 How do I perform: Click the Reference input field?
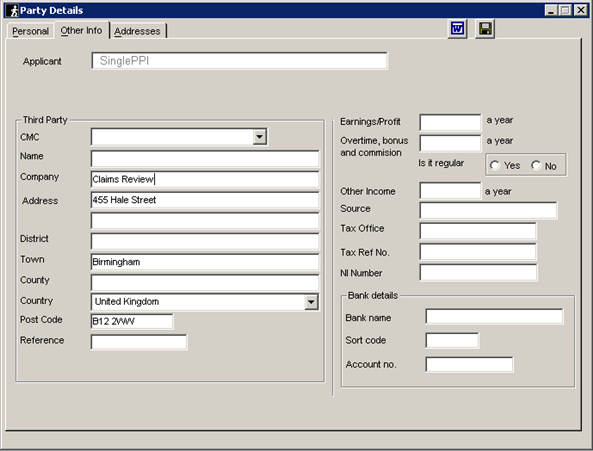tap(139, 342)
